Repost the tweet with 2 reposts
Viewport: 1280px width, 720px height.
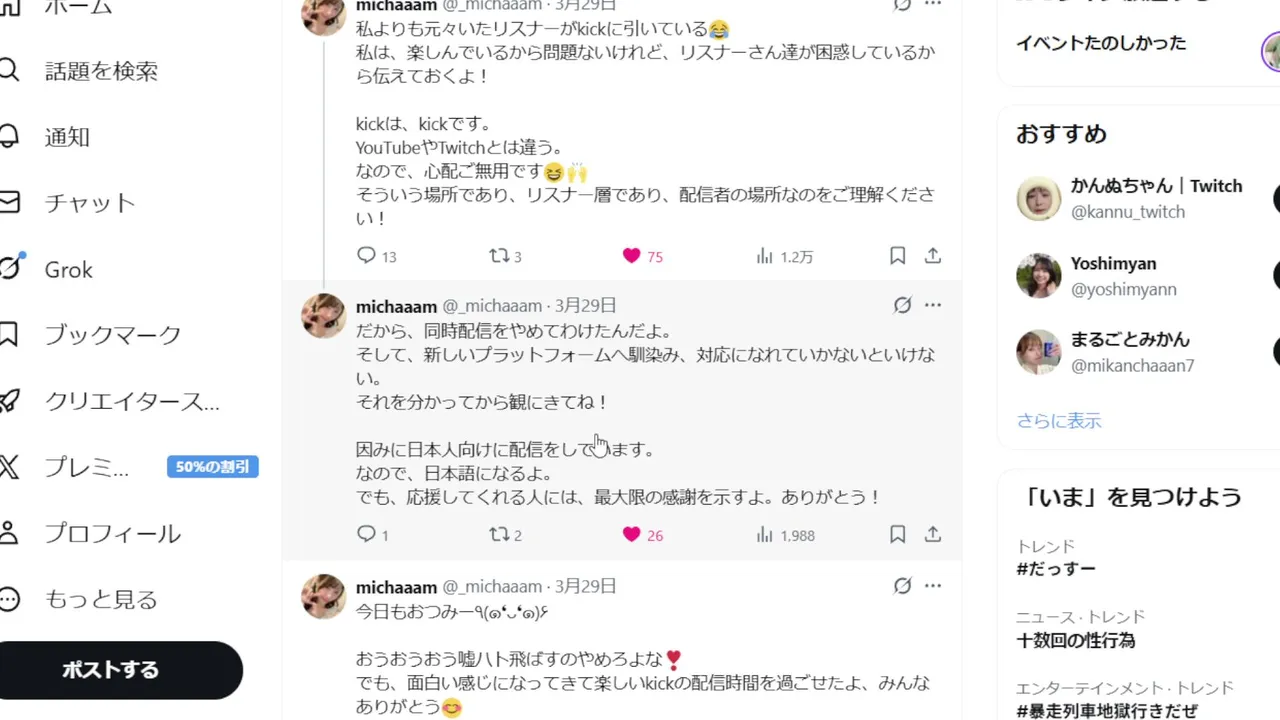[x=498, y=535]
